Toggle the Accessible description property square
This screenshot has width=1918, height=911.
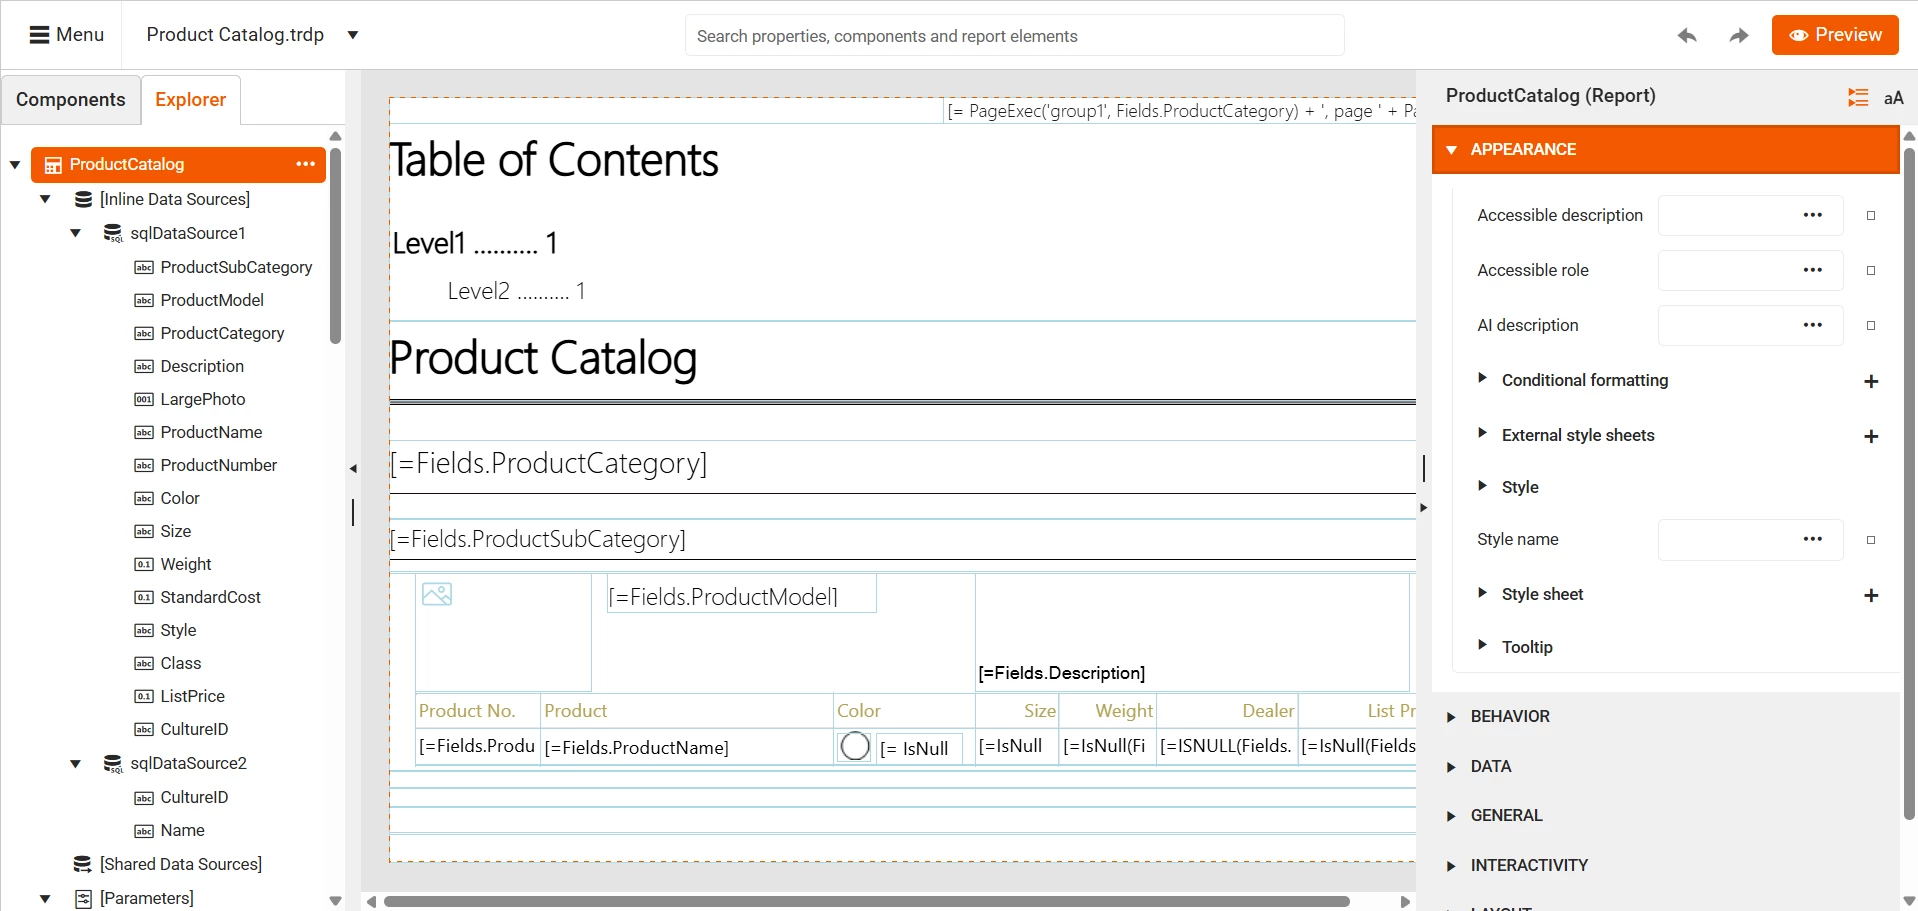(1871, 216)
